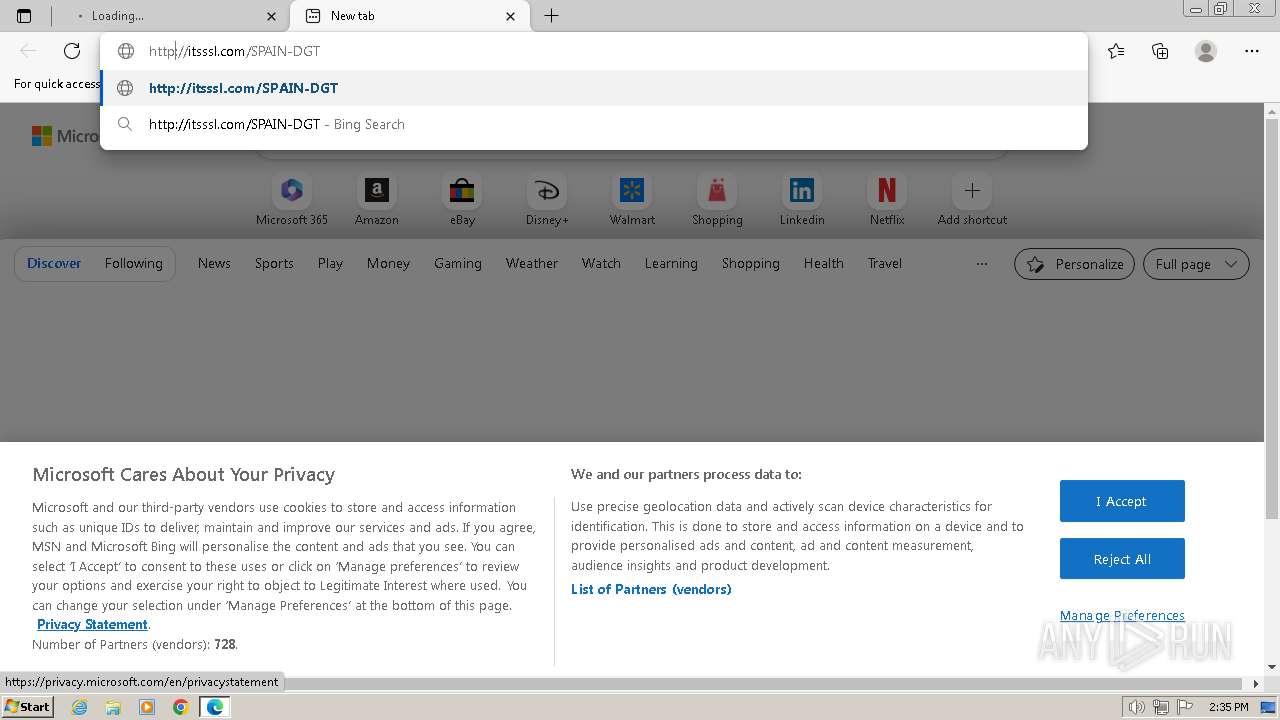The width and height of the screenshot is (1280, 720).
Task: Click the Add shortcut plus tile
Action: point(972,200)
